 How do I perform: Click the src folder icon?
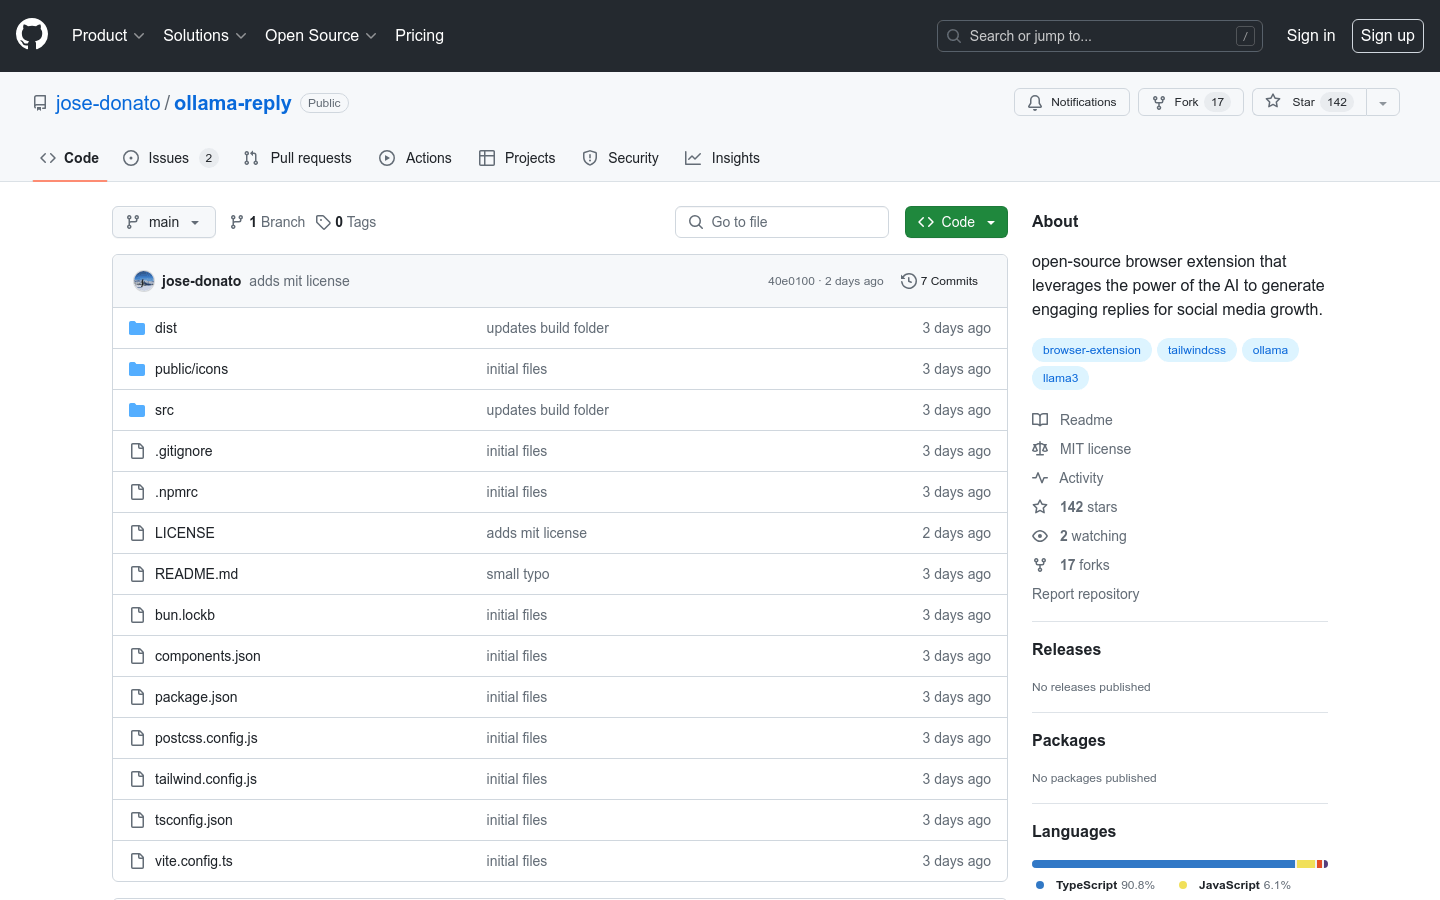[137, 410]
